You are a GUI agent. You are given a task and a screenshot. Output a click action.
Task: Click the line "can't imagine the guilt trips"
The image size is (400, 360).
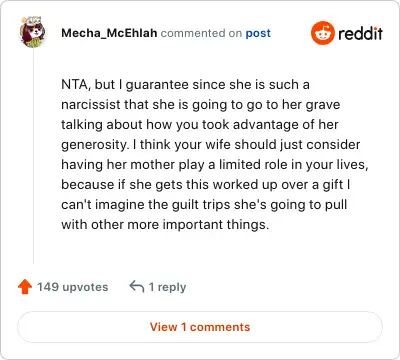[x=204, y=205]
